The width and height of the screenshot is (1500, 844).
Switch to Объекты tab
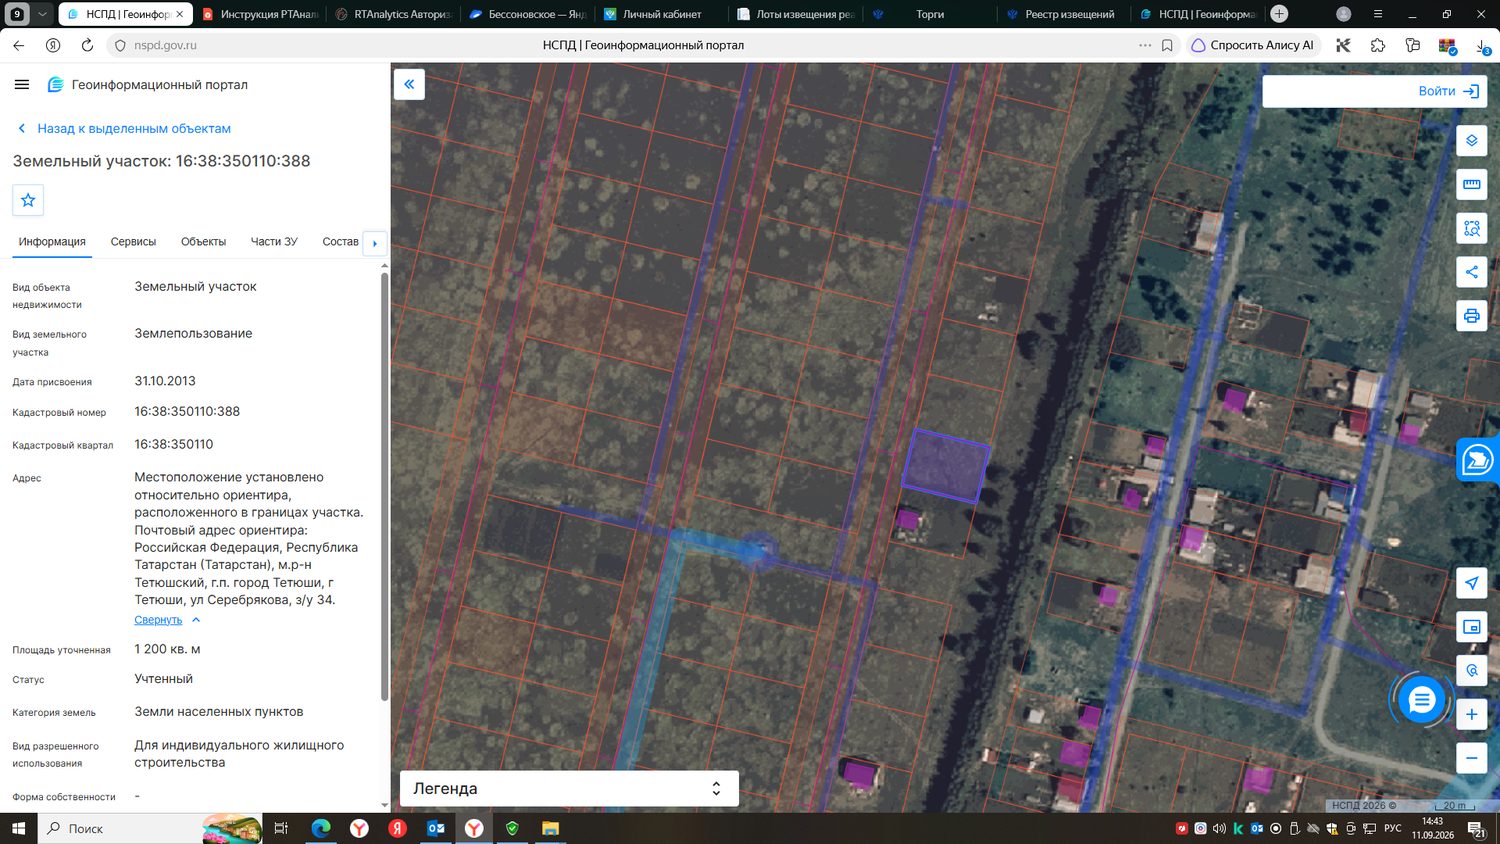tap(203, 242)
